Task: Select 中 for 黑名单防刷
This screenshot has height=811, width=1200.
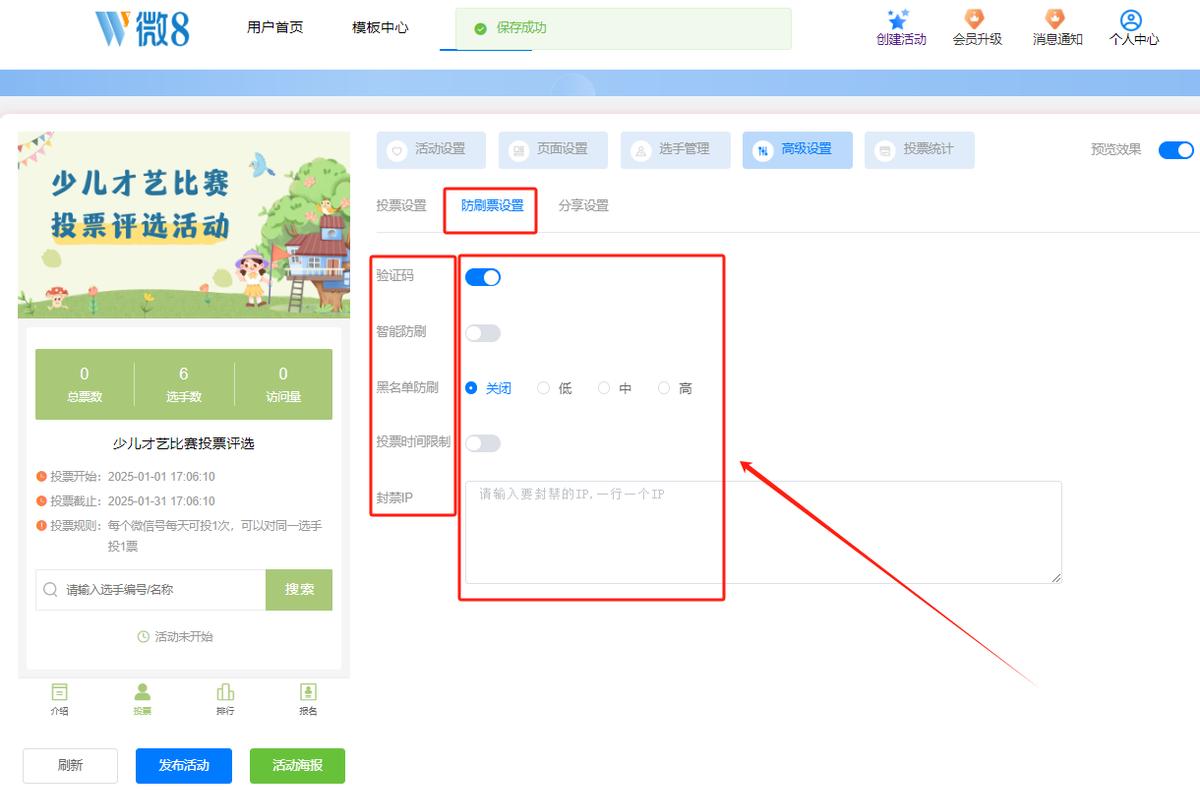Action: click(x=615, y=388)
